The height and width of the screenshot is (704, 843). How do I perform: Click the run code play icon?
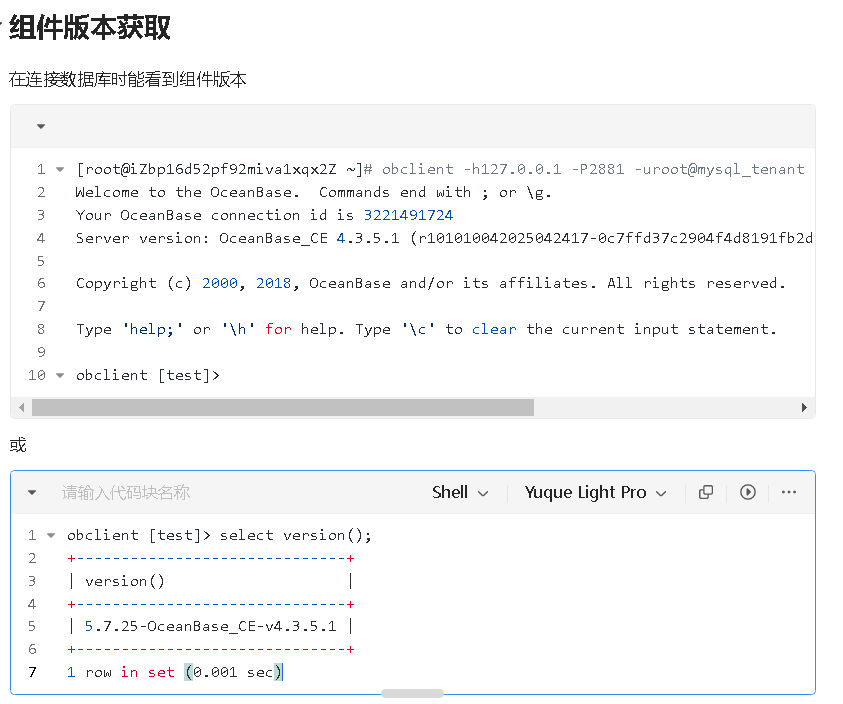click(747, 492)
